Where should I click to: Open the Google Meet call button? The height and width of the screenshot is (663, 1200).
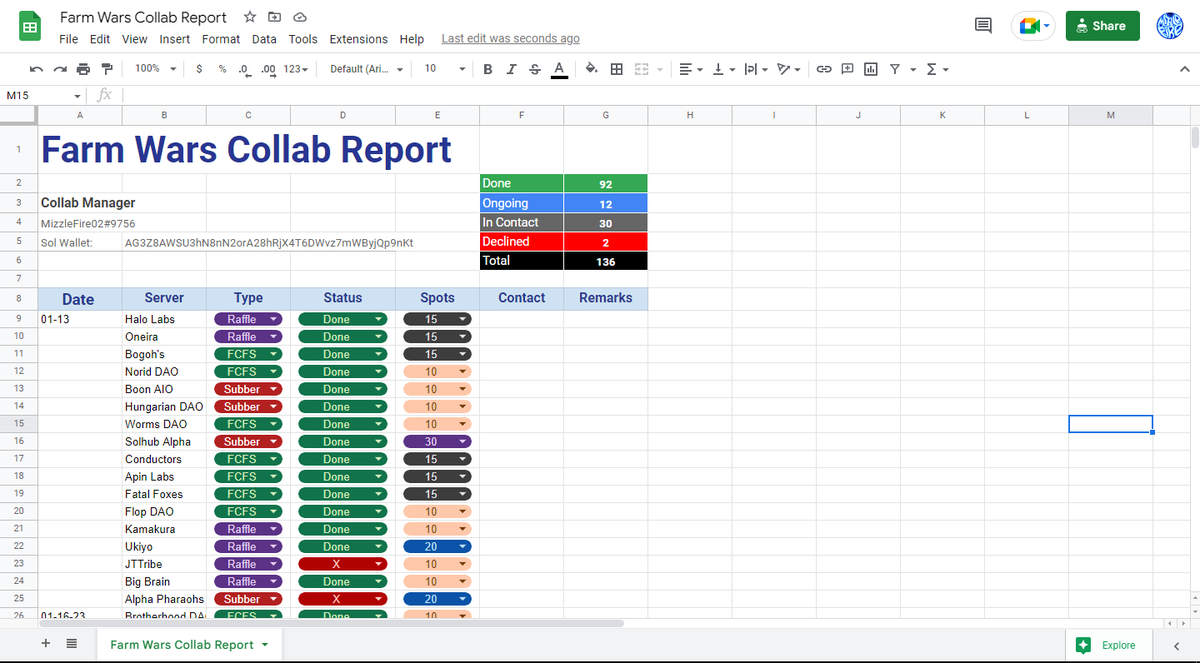click(x=1033, y=26)
